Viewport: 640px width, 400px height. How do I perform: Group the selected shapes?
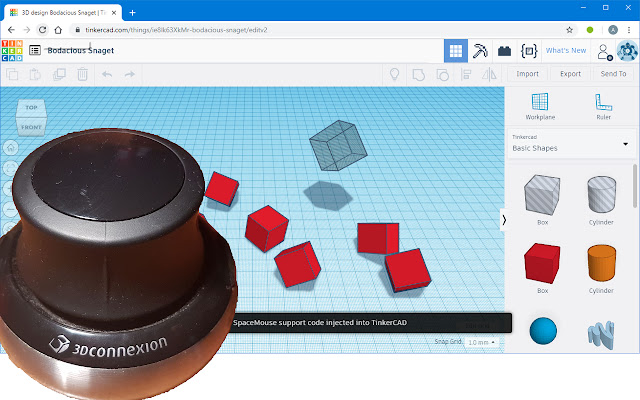pos(418,74)
